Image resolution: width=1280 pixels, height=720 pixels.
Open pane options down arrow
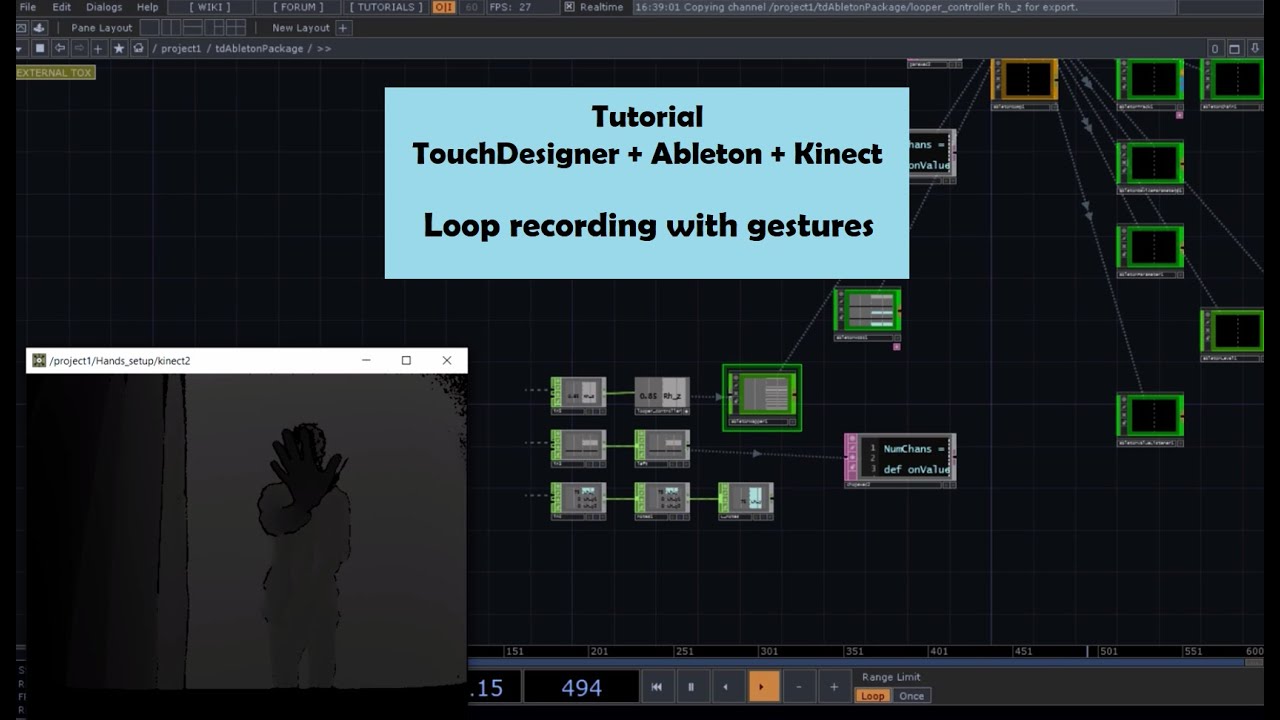[1255, 48]
